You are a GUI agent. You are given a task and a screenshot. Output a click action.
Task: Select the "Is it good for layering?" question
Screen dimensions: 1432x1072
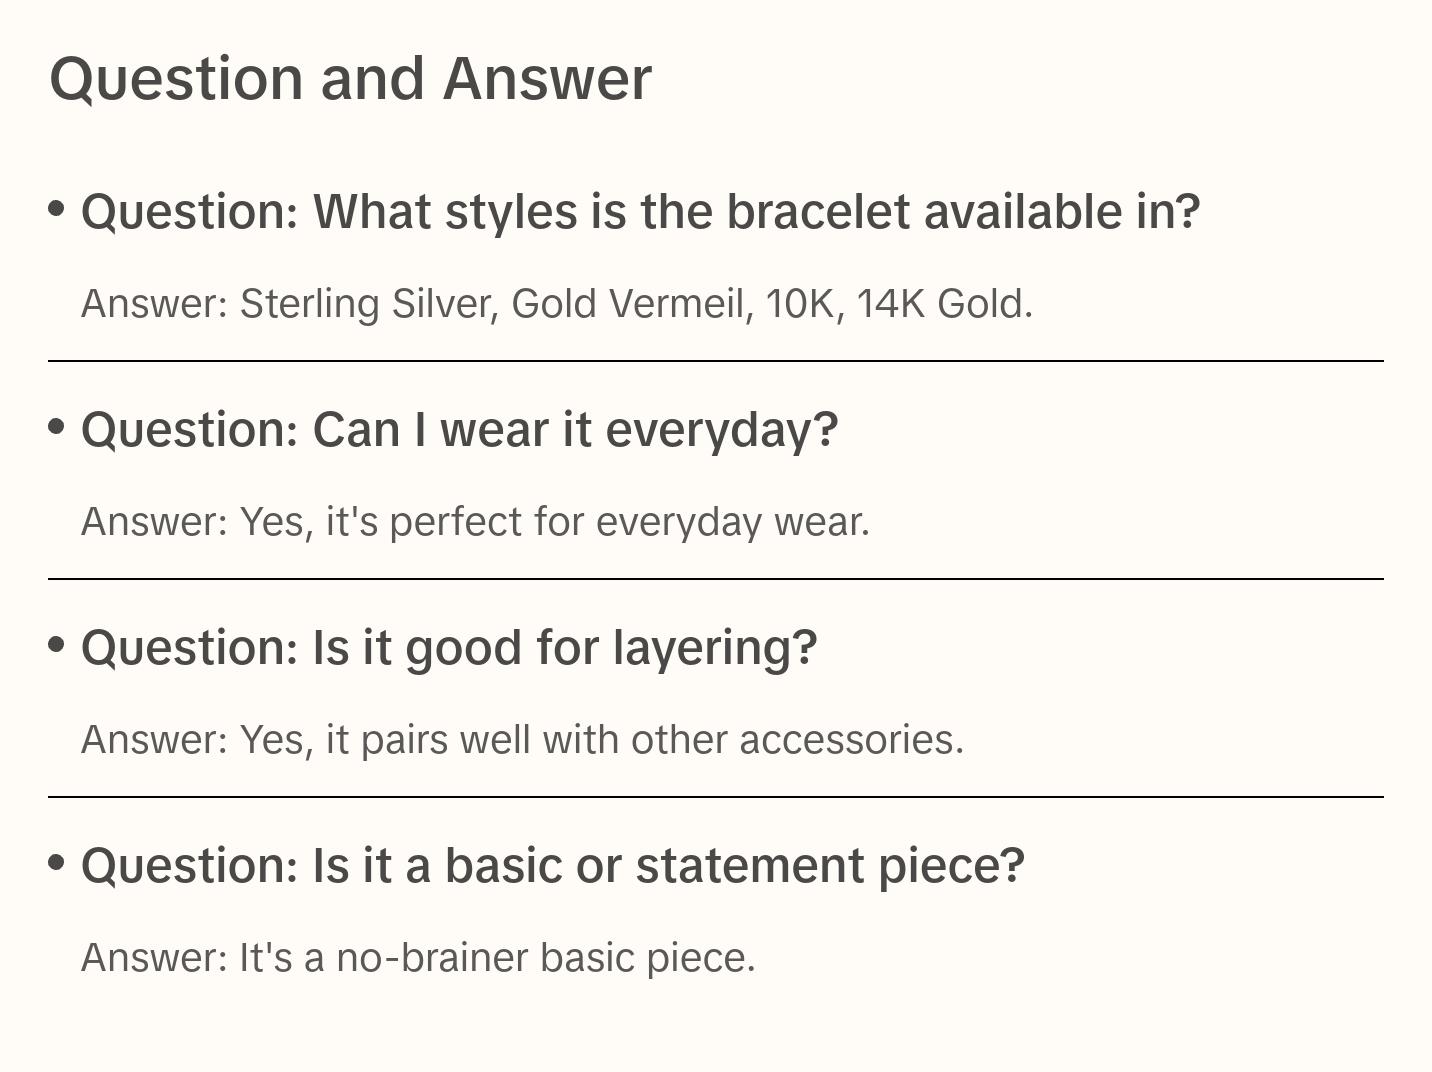point(449,648)
